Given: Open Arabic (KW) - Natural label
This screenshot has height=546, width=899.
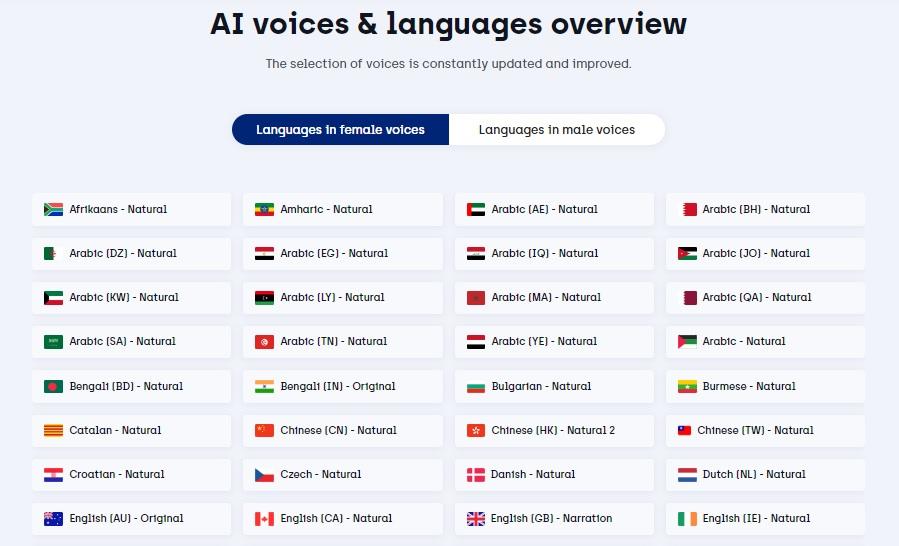Looking at the screenshot, I should [124, 298].
